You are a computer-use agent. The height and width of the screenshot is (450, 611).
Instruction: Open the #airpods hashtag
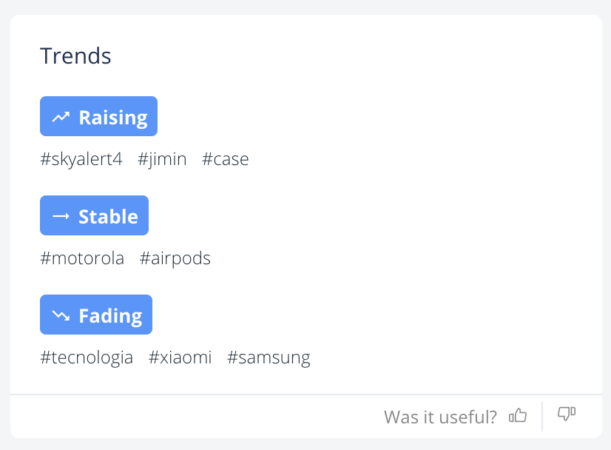[x=175, y=258]
